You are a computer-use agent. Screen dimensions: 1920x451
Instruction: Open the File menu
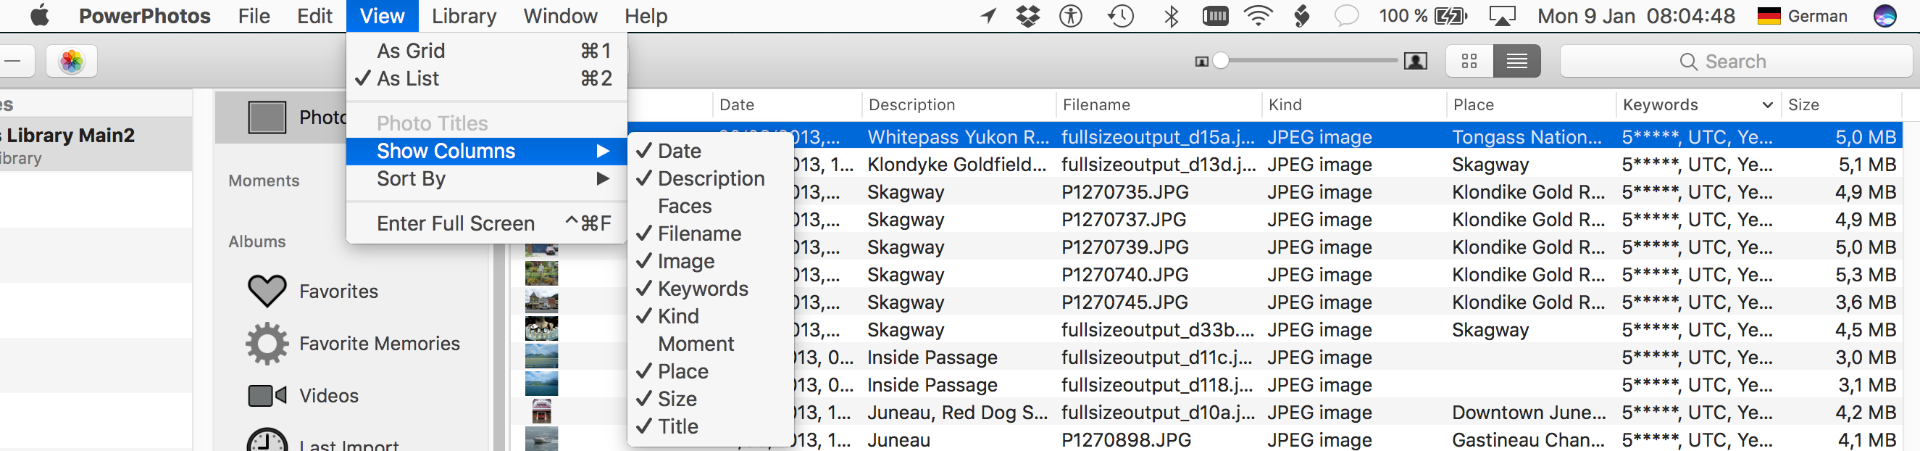(254, 16)
